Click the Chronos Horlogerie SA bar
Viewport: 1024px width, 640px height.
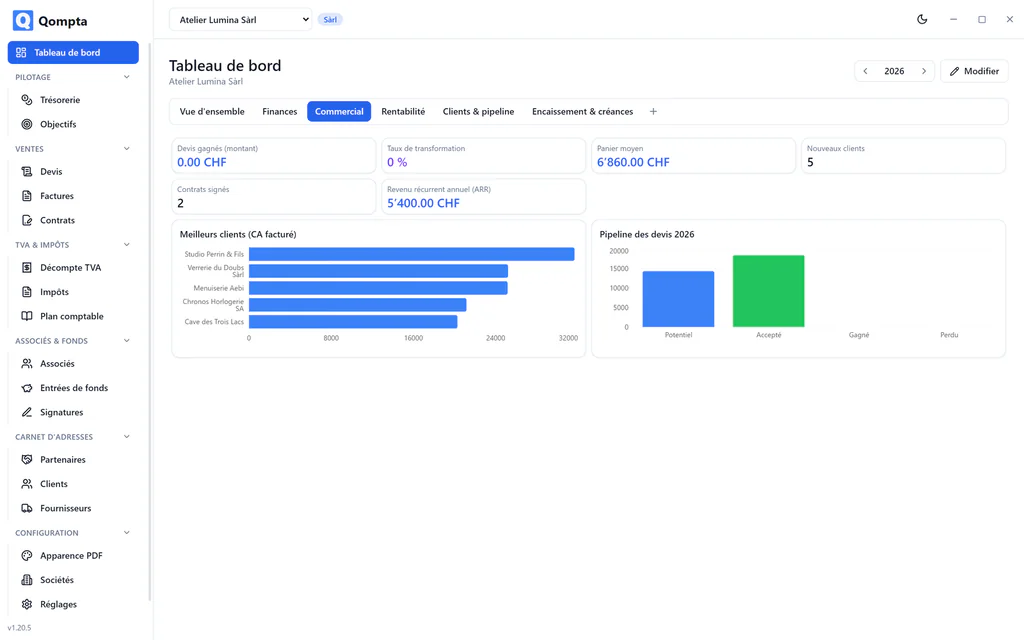click(x=357, y=305)
